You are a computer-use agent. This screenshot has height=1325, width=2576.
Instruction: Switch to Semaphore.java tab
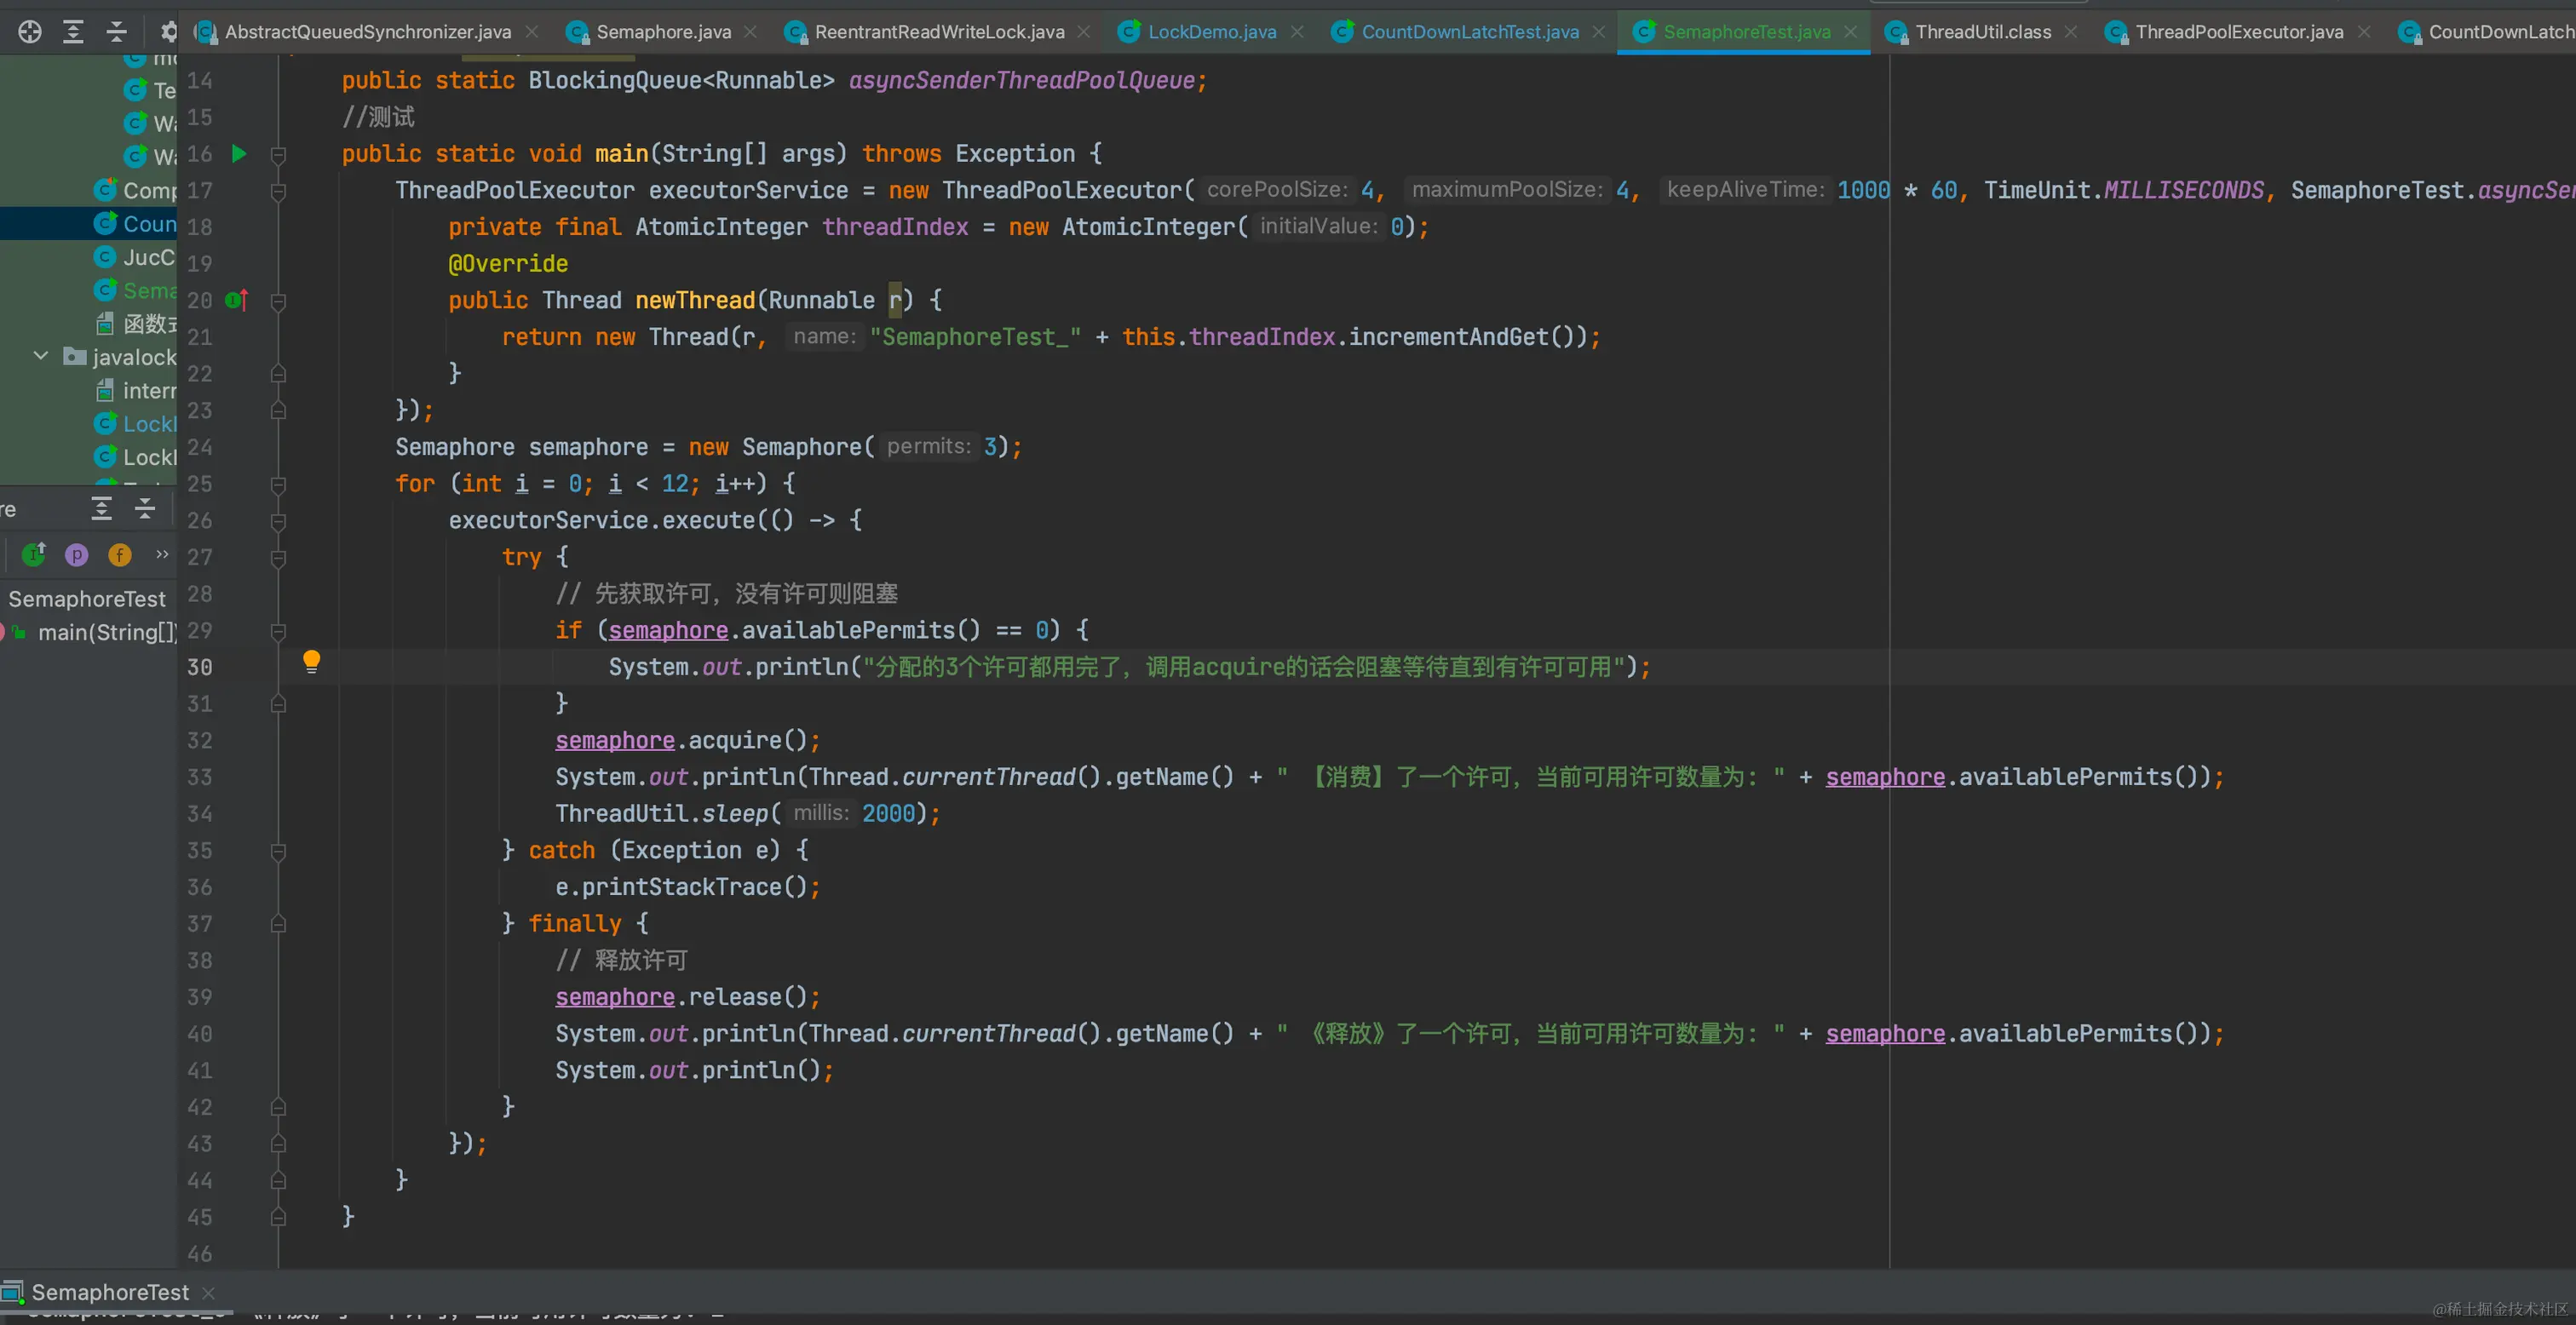click(x=663, y=32)
